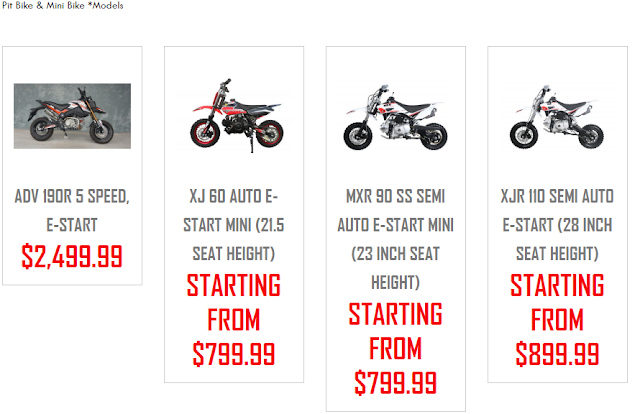Click Starting From text on XJ 60 card

point(234,302)
